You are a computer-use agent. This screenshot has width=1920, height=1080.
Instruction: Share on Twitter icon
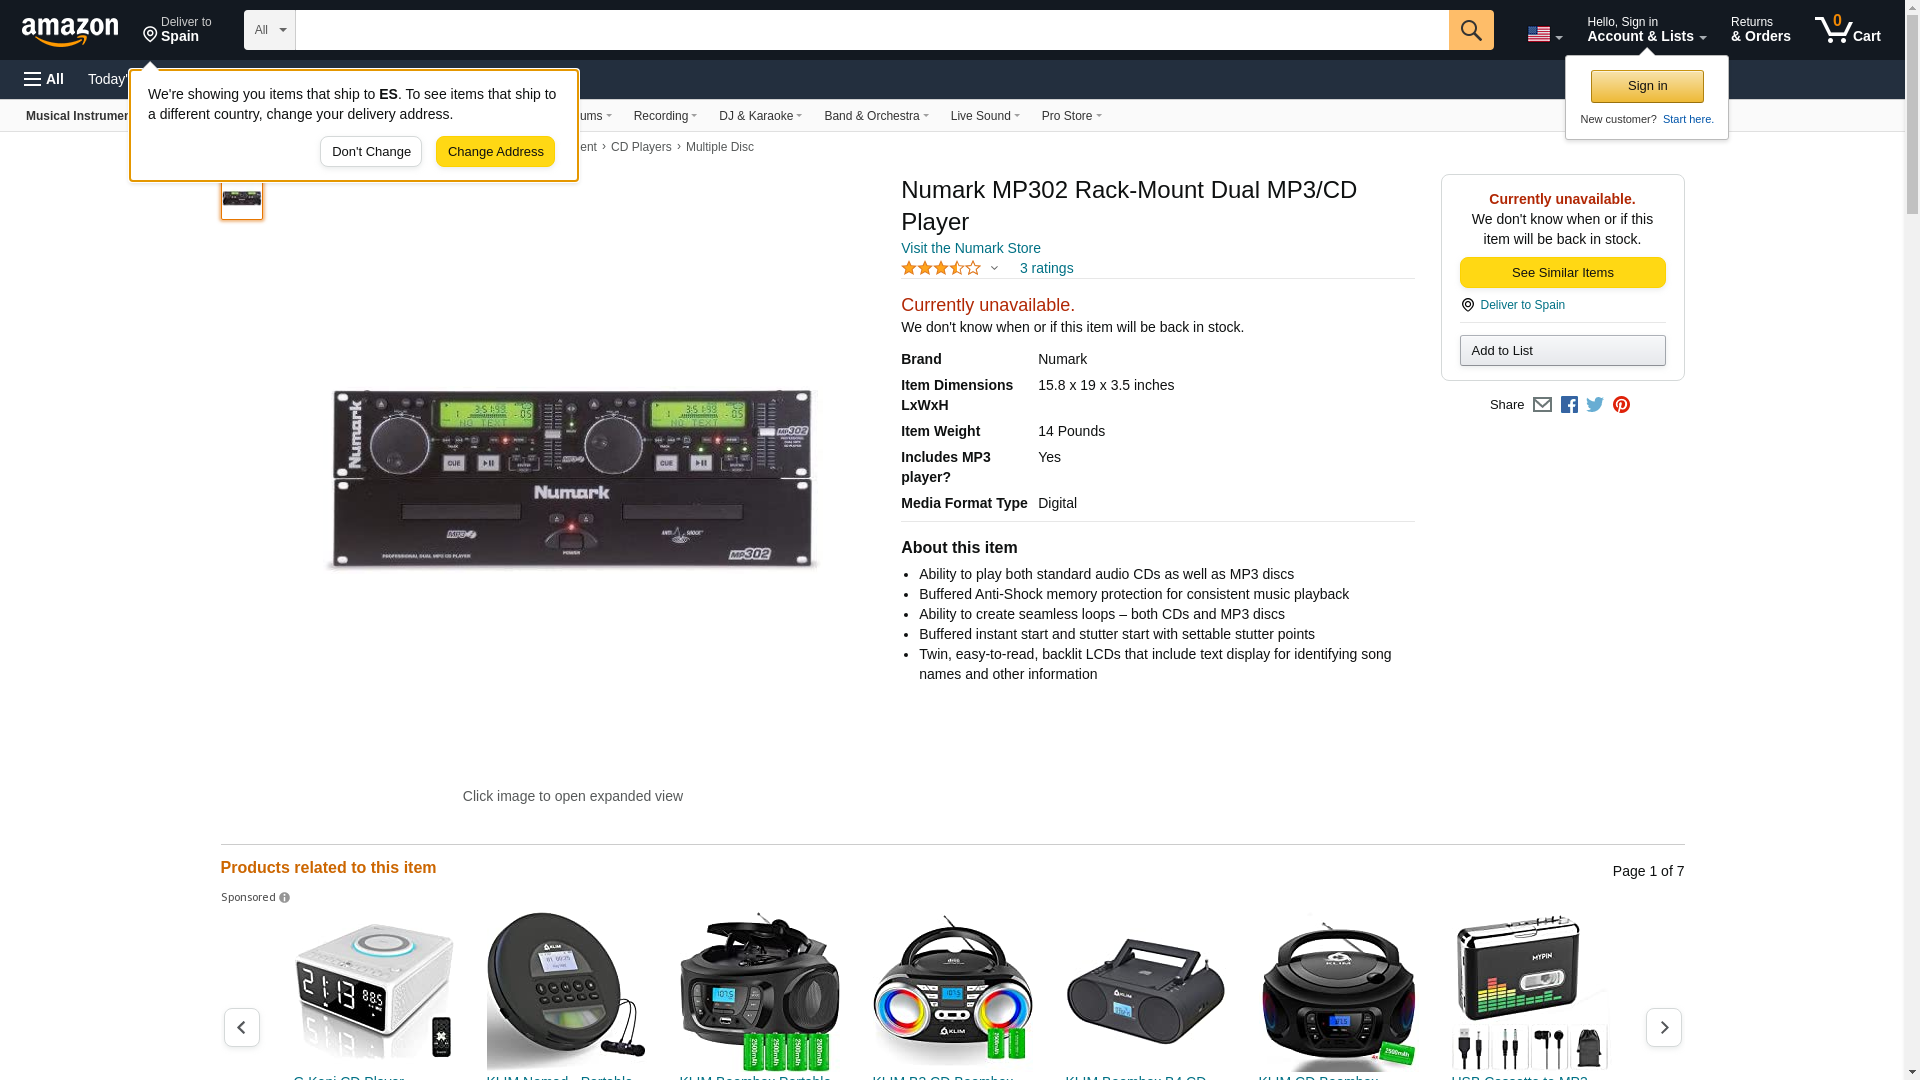[x=1595, y=405]
